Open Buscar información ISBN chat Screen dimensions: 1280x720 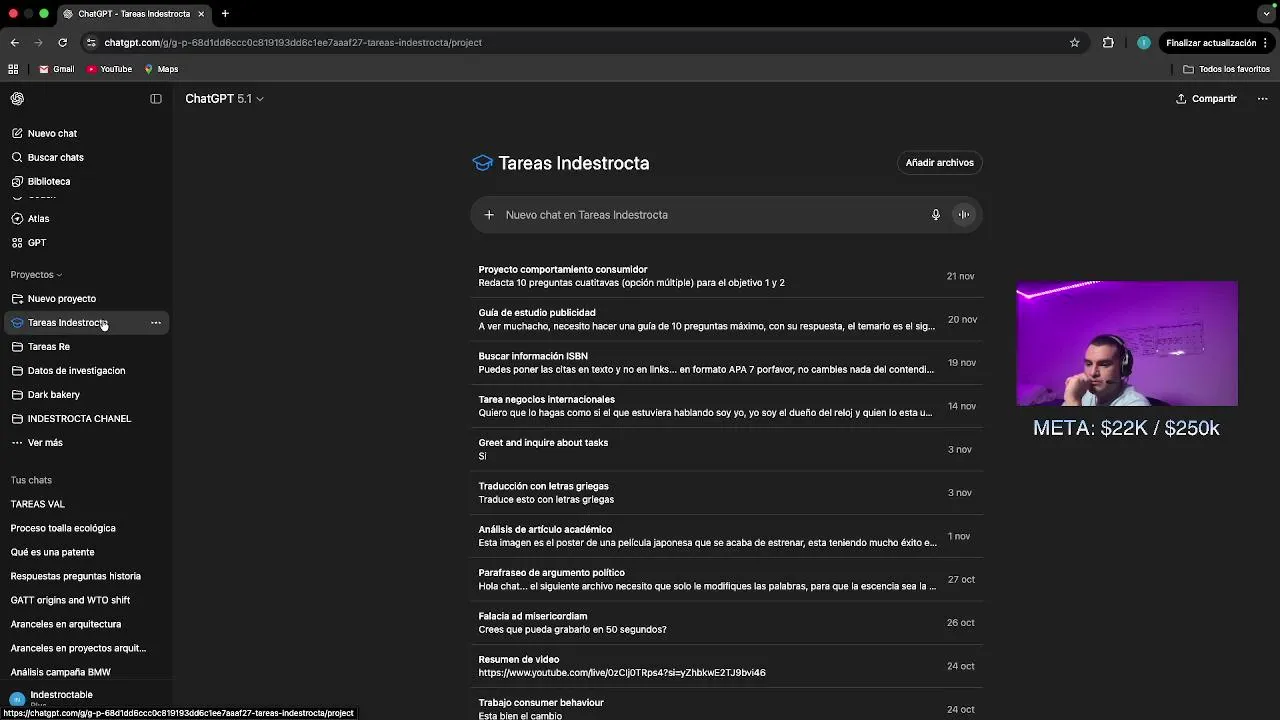[x=727, y=362]
